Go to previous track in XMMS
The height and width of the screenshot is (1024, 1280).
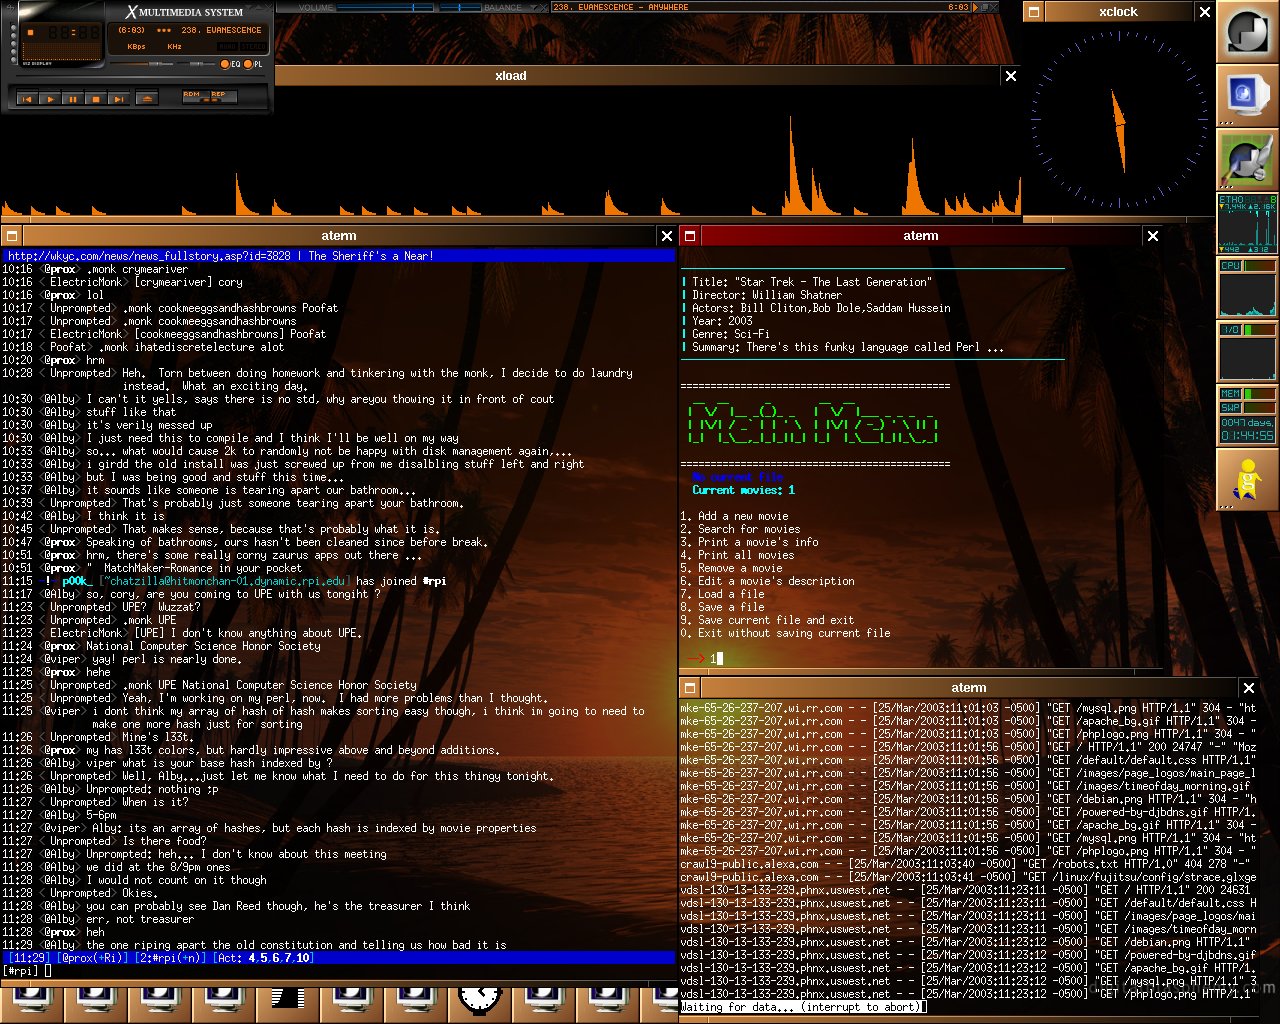point(27,99)
